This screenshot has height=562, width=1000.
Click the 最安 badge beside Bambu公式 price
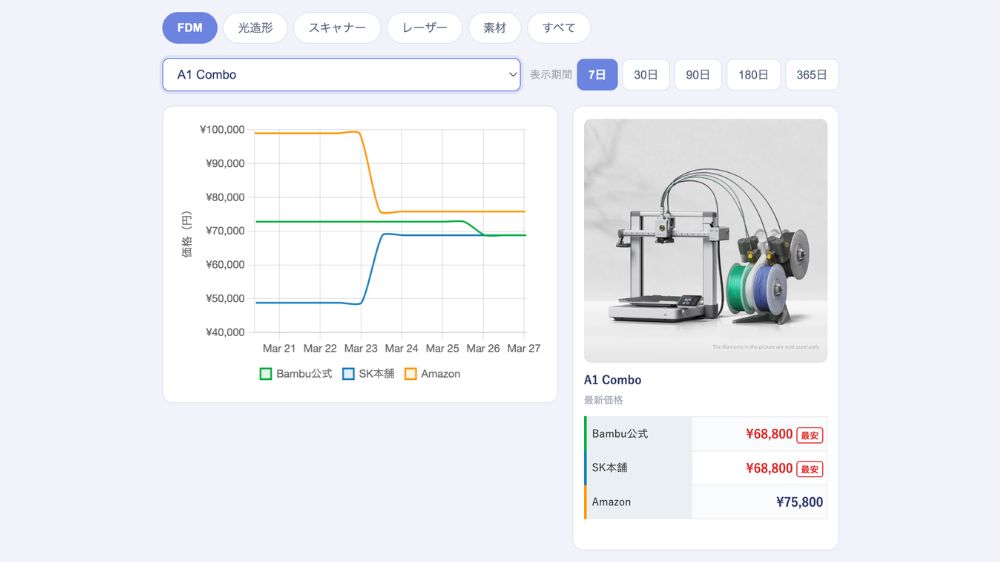[810, 435]
